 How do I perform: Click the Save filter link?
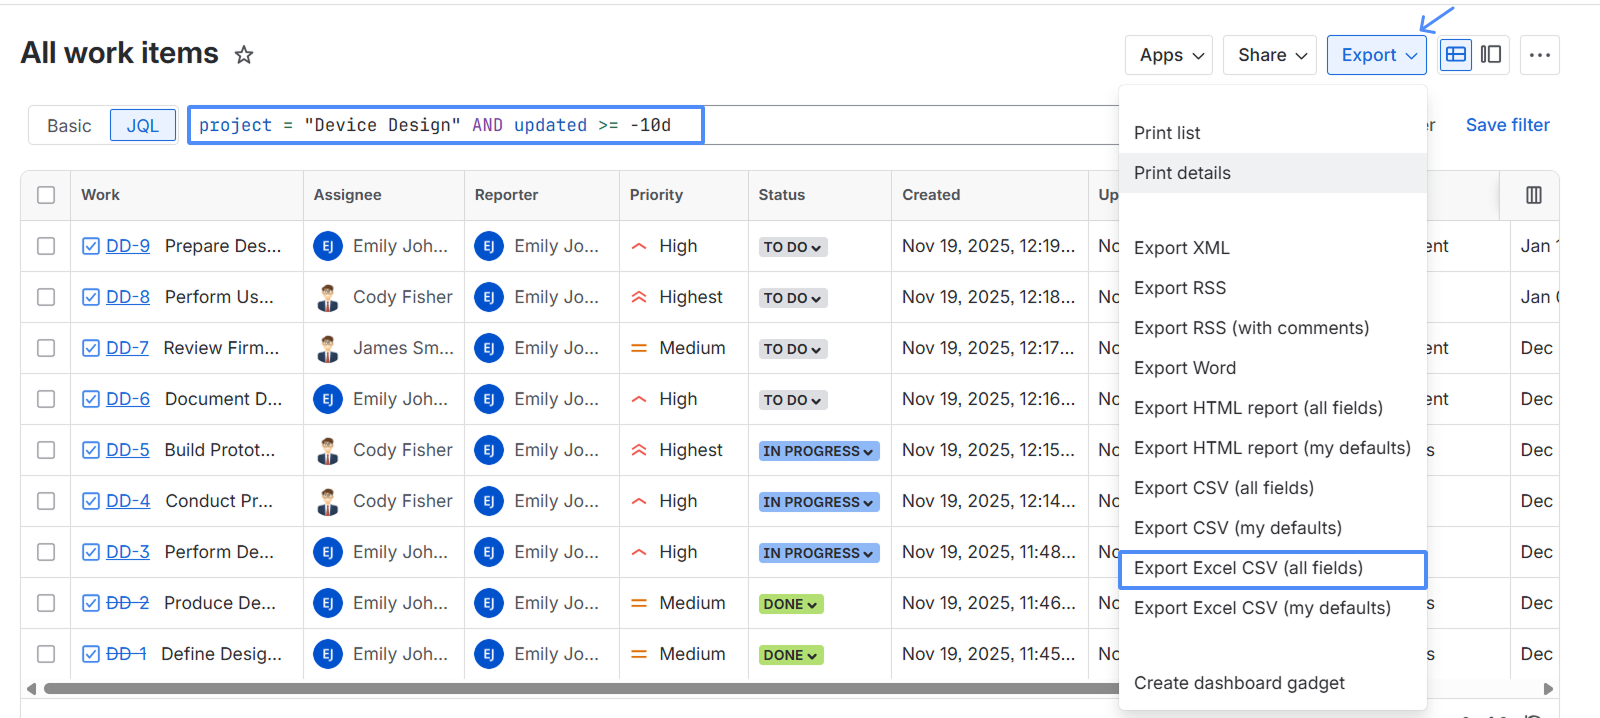(1507, 125)
